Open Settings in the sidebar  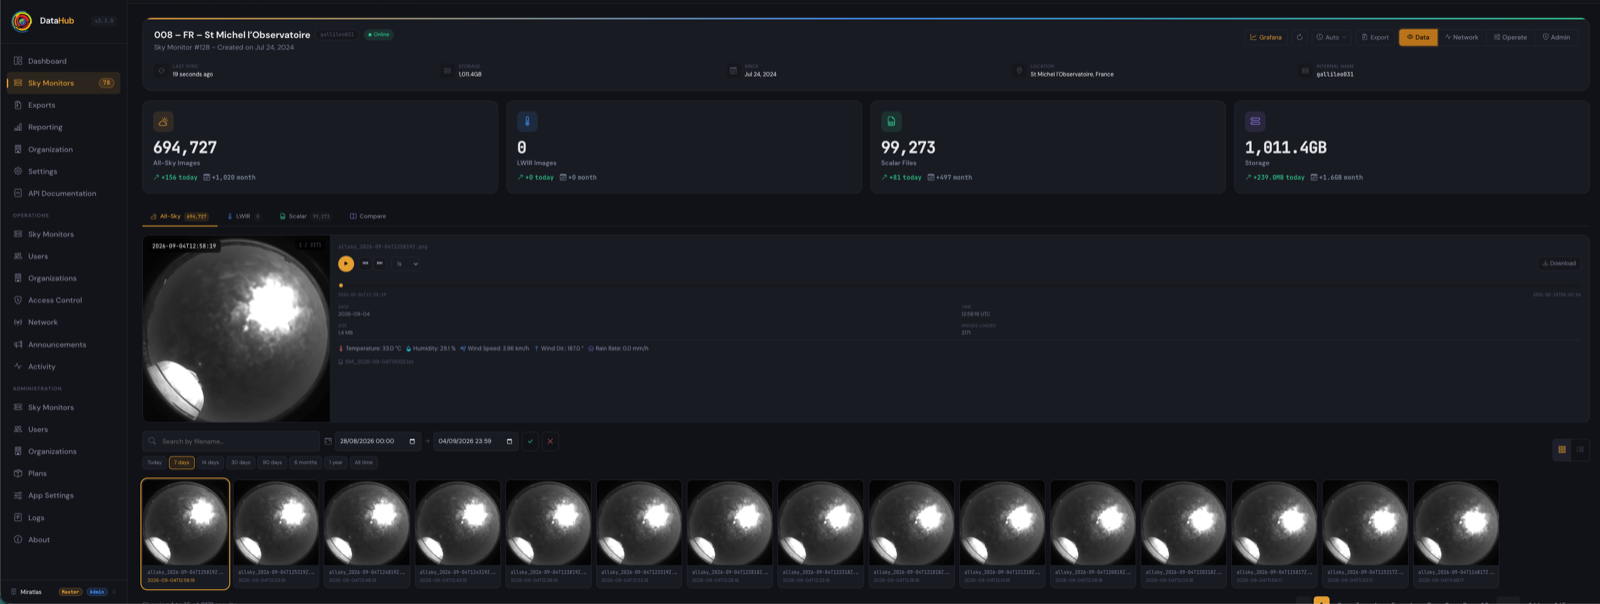tap(63, 171)
